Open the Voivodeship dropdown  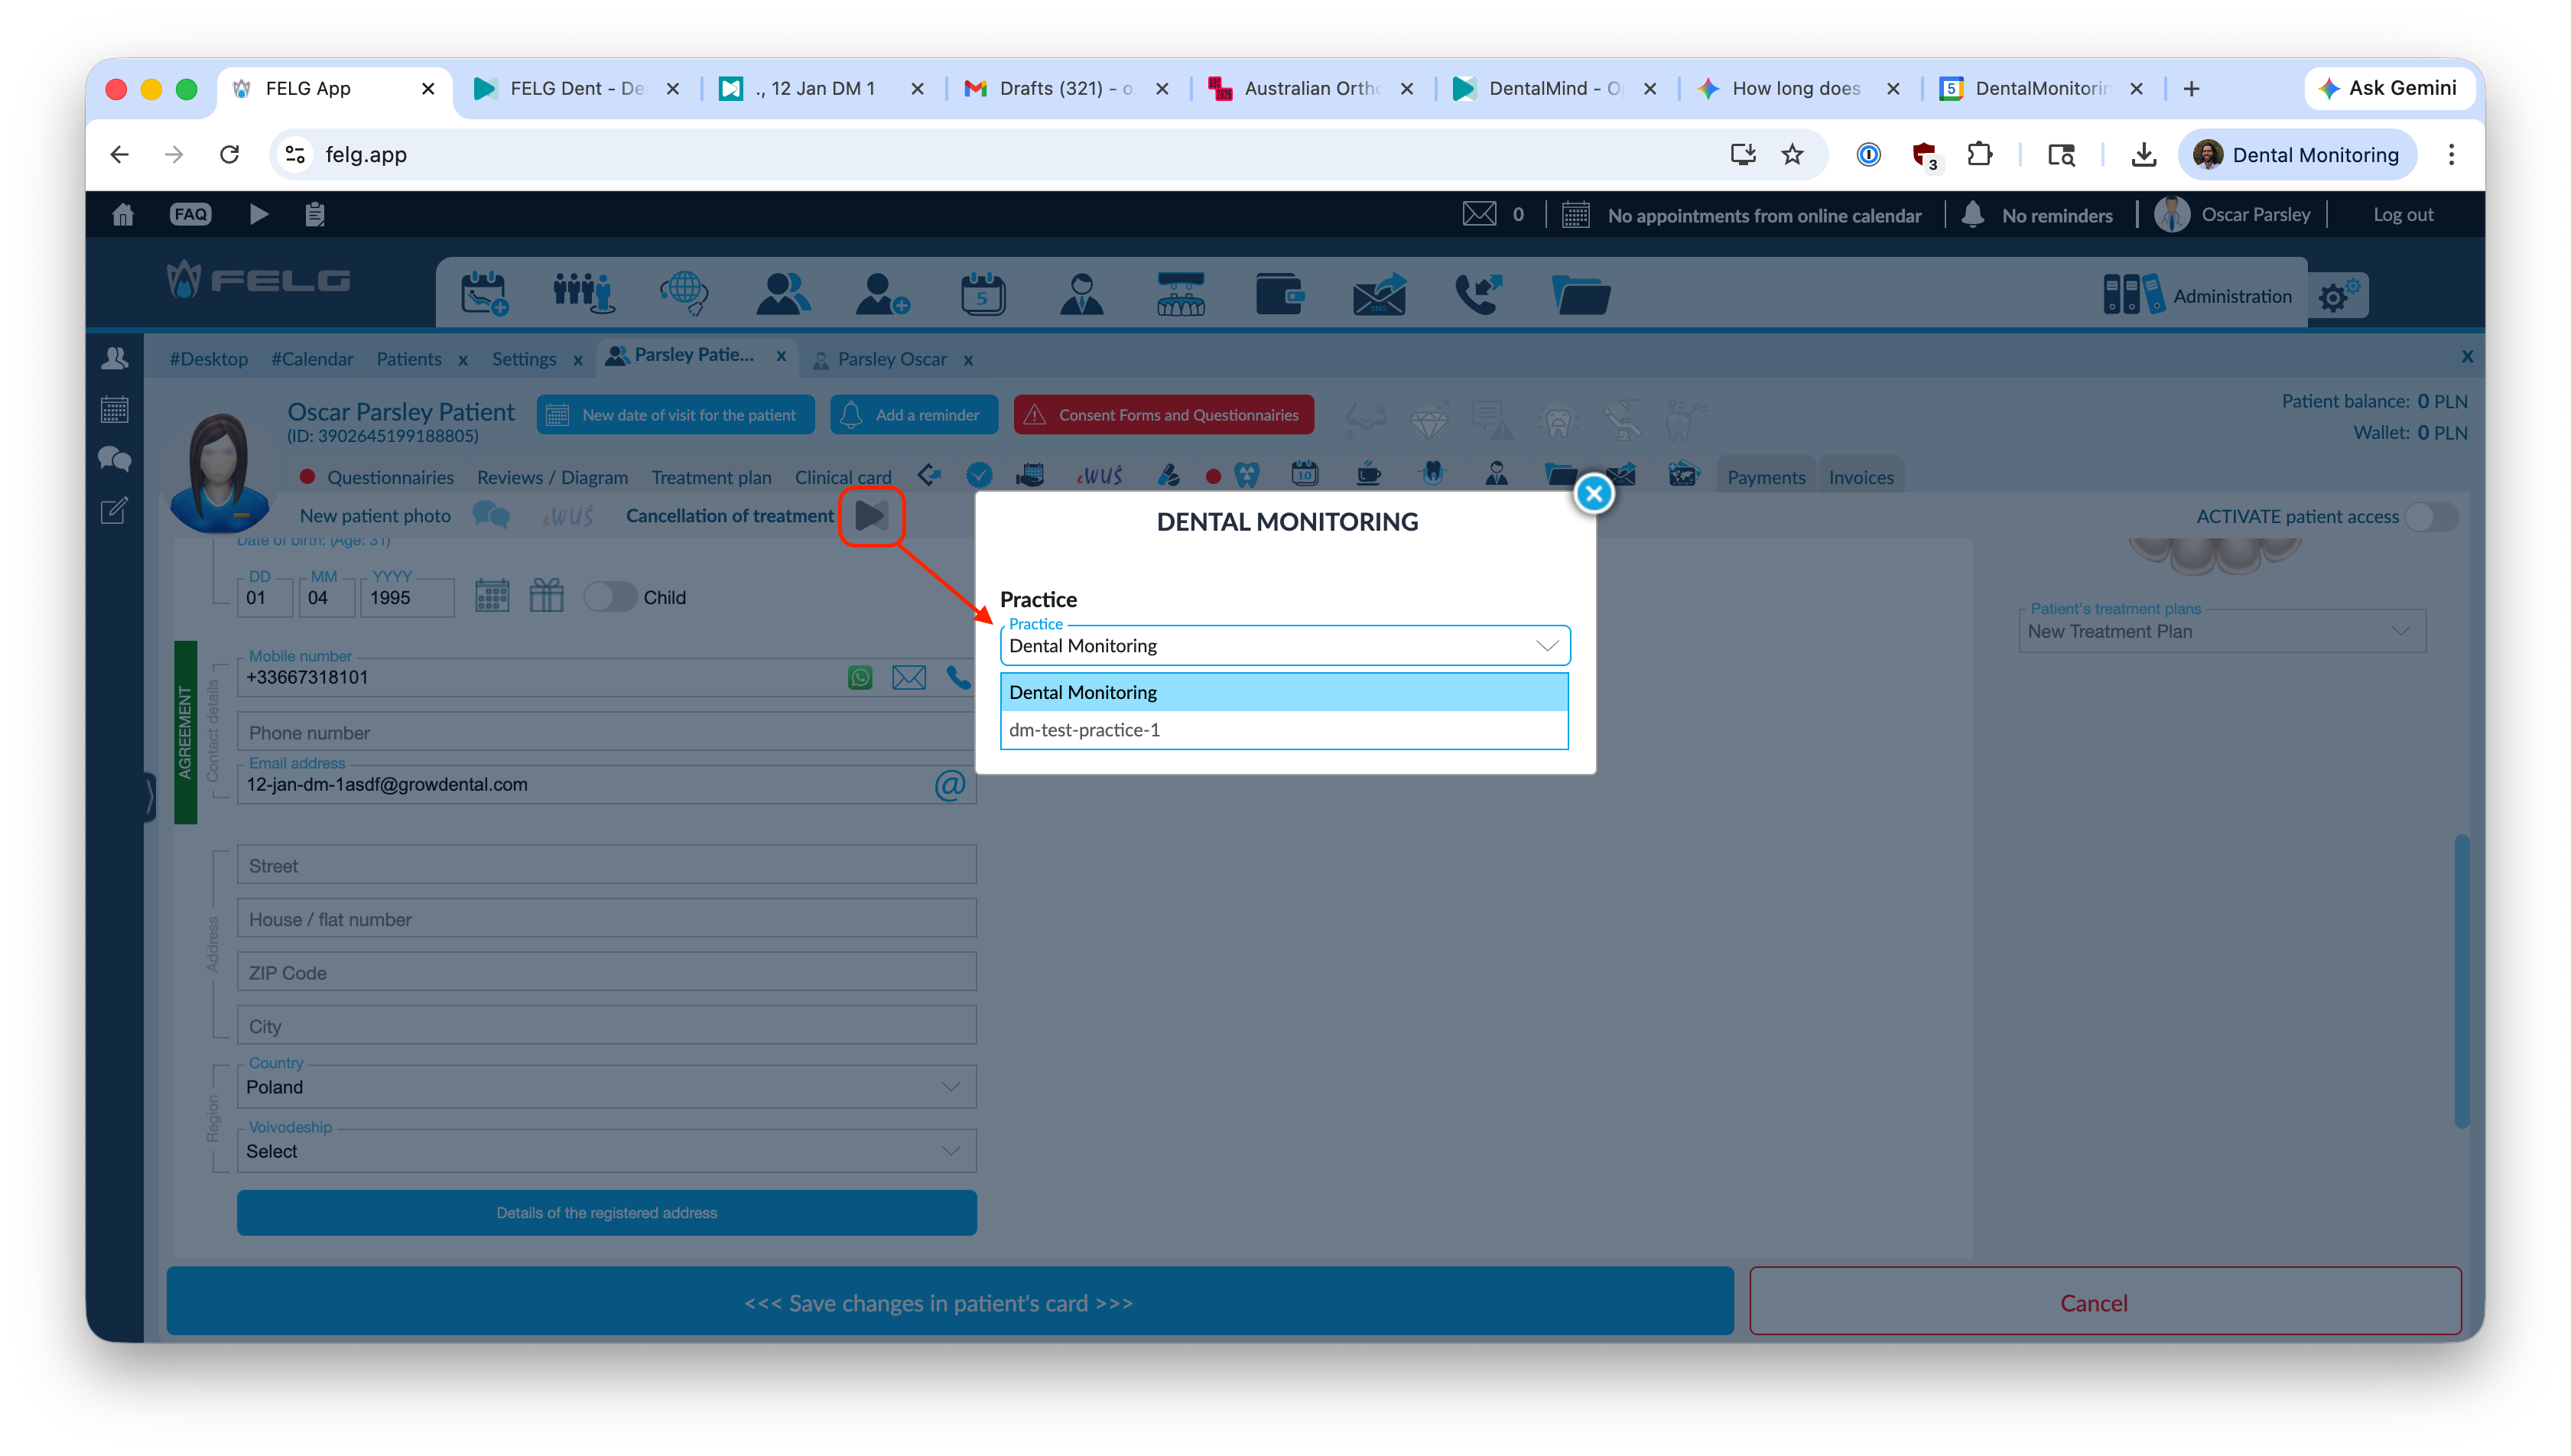click(x=606, y=1151)
